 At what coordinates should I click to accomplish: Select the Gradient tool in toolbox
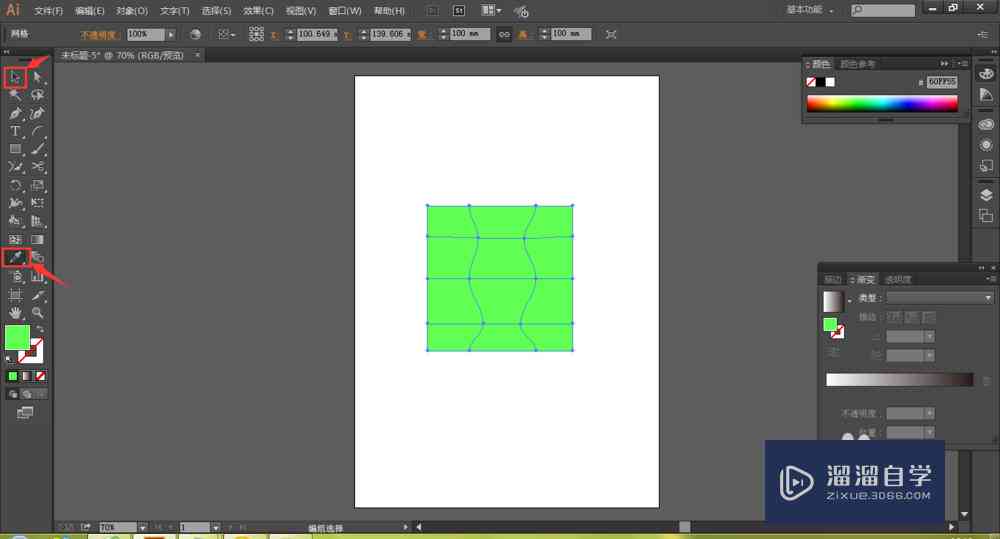(x=37, y=240)
